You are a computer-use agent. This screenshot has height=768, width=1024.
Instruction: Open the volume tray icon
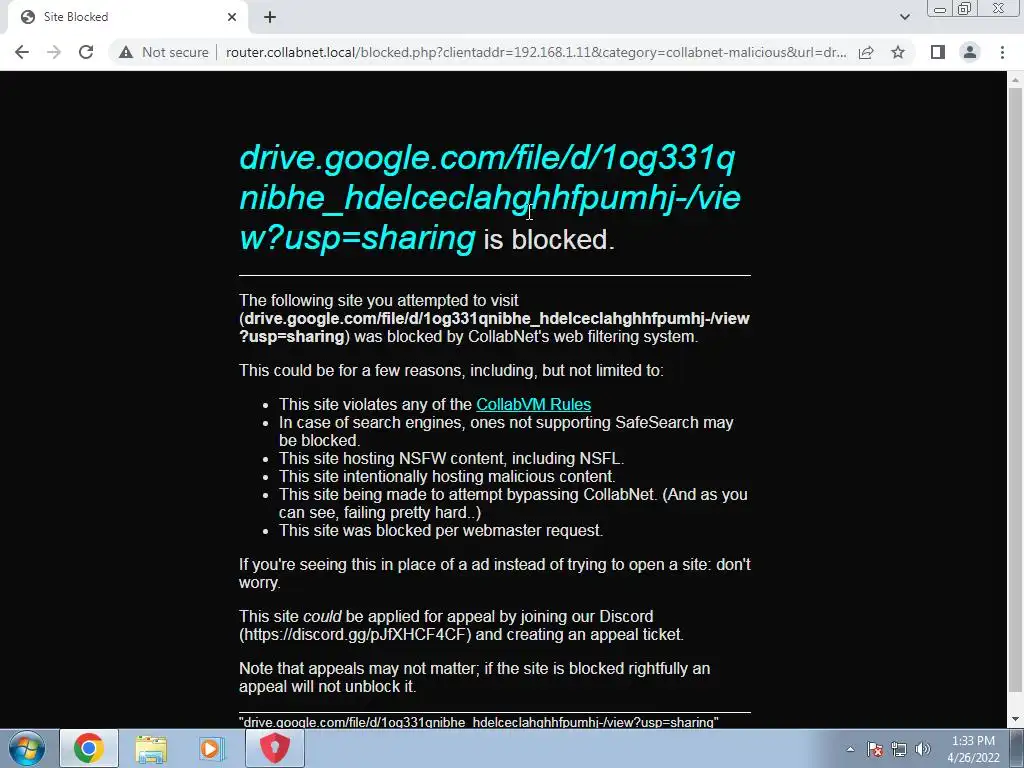923,749
